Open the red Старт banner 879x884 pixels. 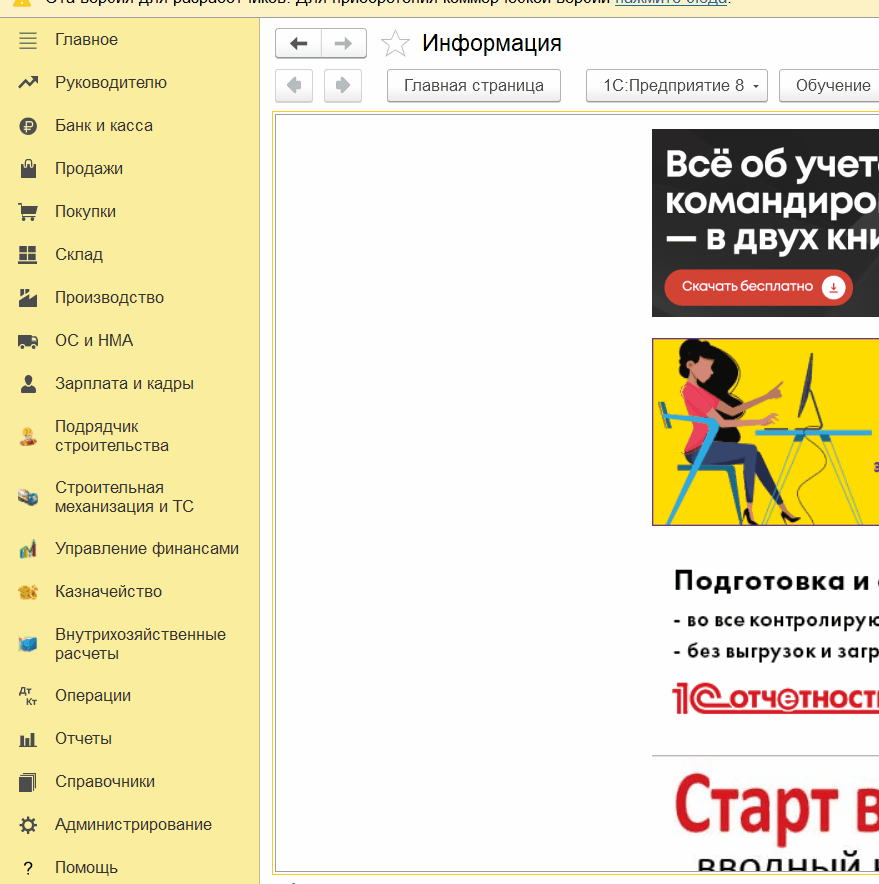[x=776, y=809]
